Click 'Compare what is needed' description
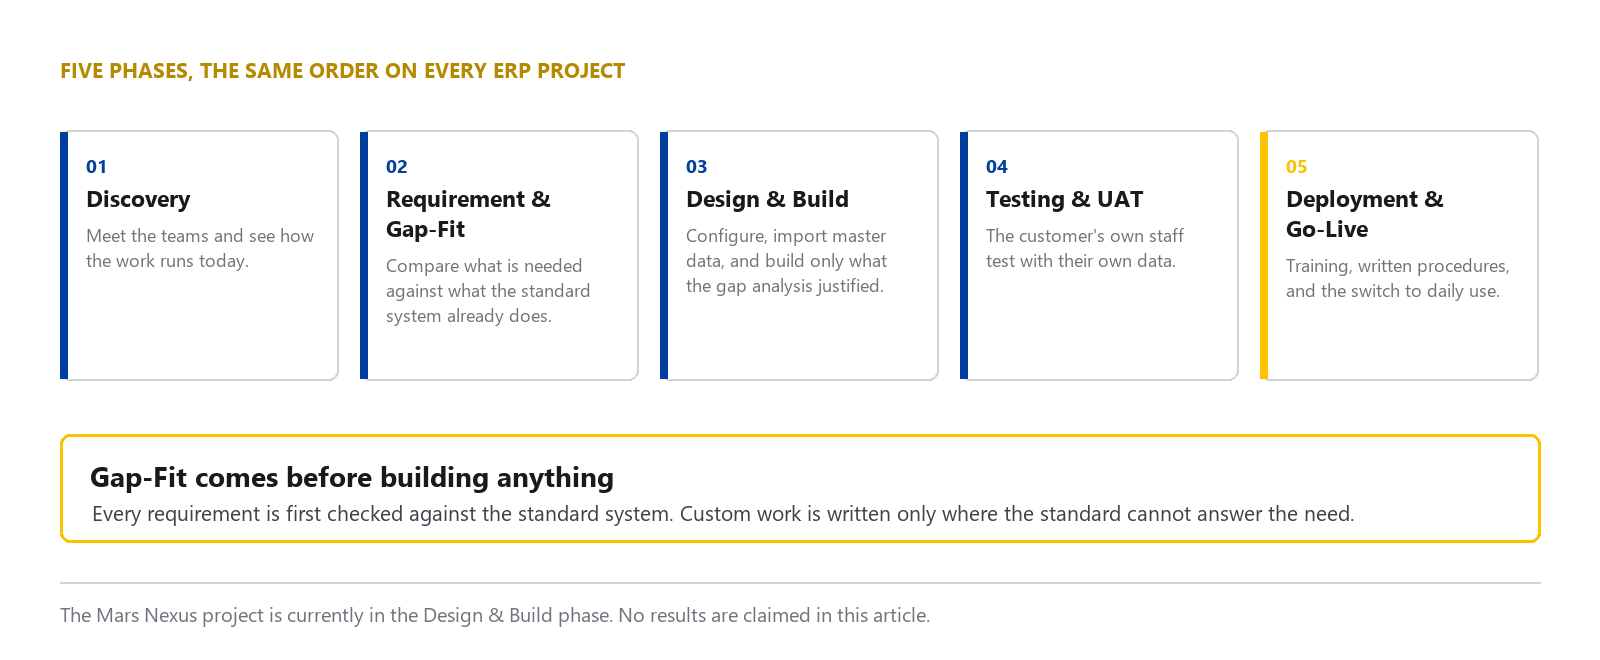 [488, 291]
